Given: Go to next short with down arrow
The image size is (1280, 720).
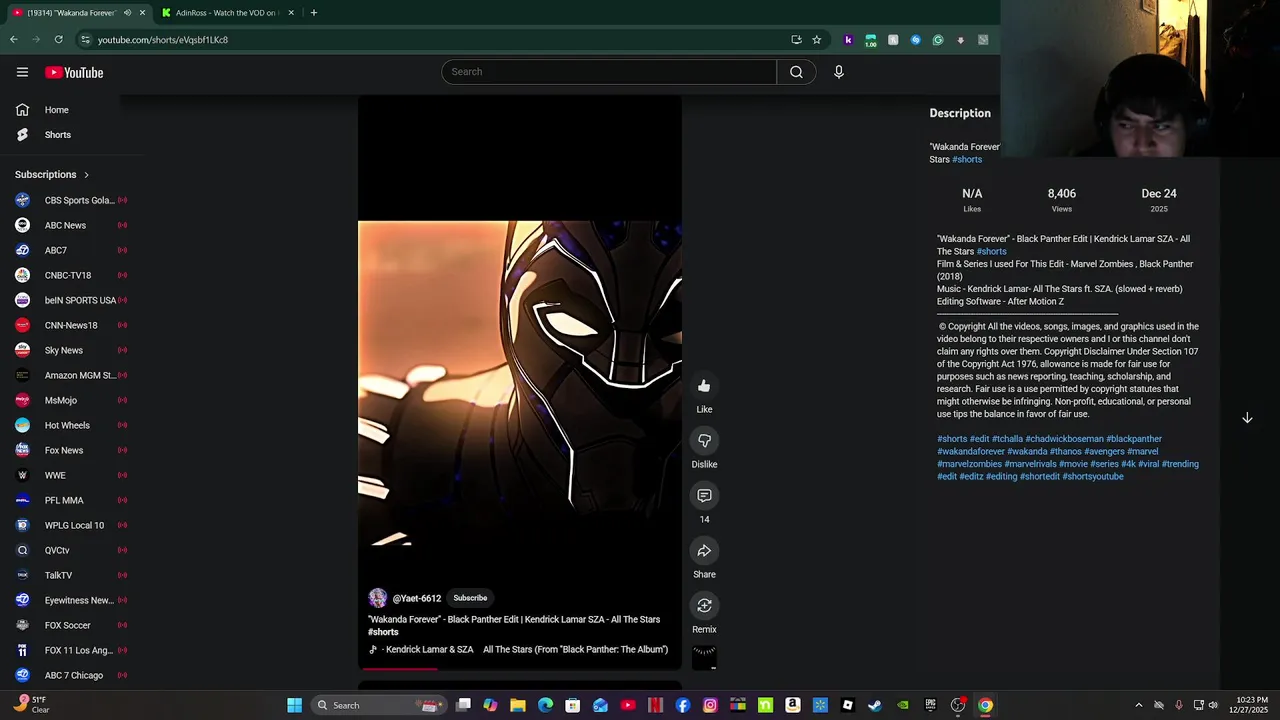Looking at the screenshot, I should [x=1247, y=418].
